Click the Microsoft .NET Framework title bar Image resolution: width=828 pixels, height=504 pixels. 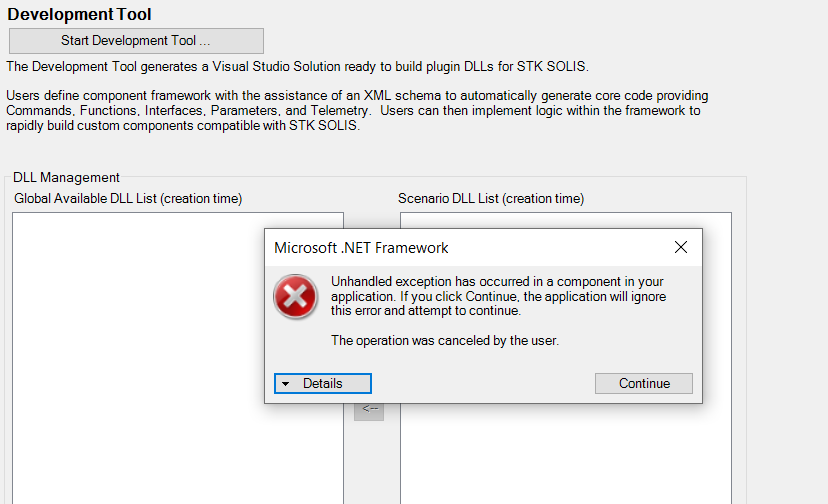coord(450,247)
